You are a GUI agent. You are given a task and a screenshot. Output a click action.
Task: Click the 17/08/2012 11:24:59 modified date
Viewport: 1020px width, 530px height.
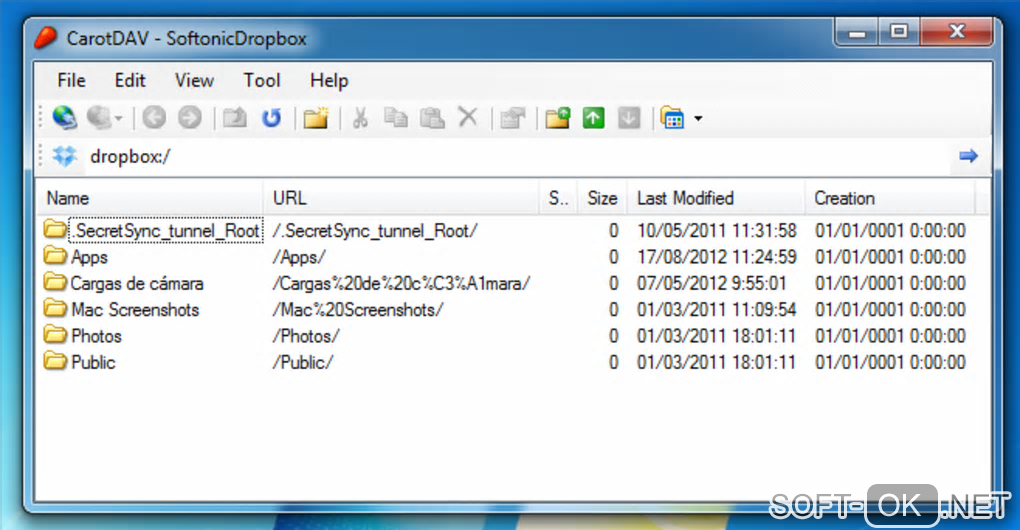click(717, 257)
